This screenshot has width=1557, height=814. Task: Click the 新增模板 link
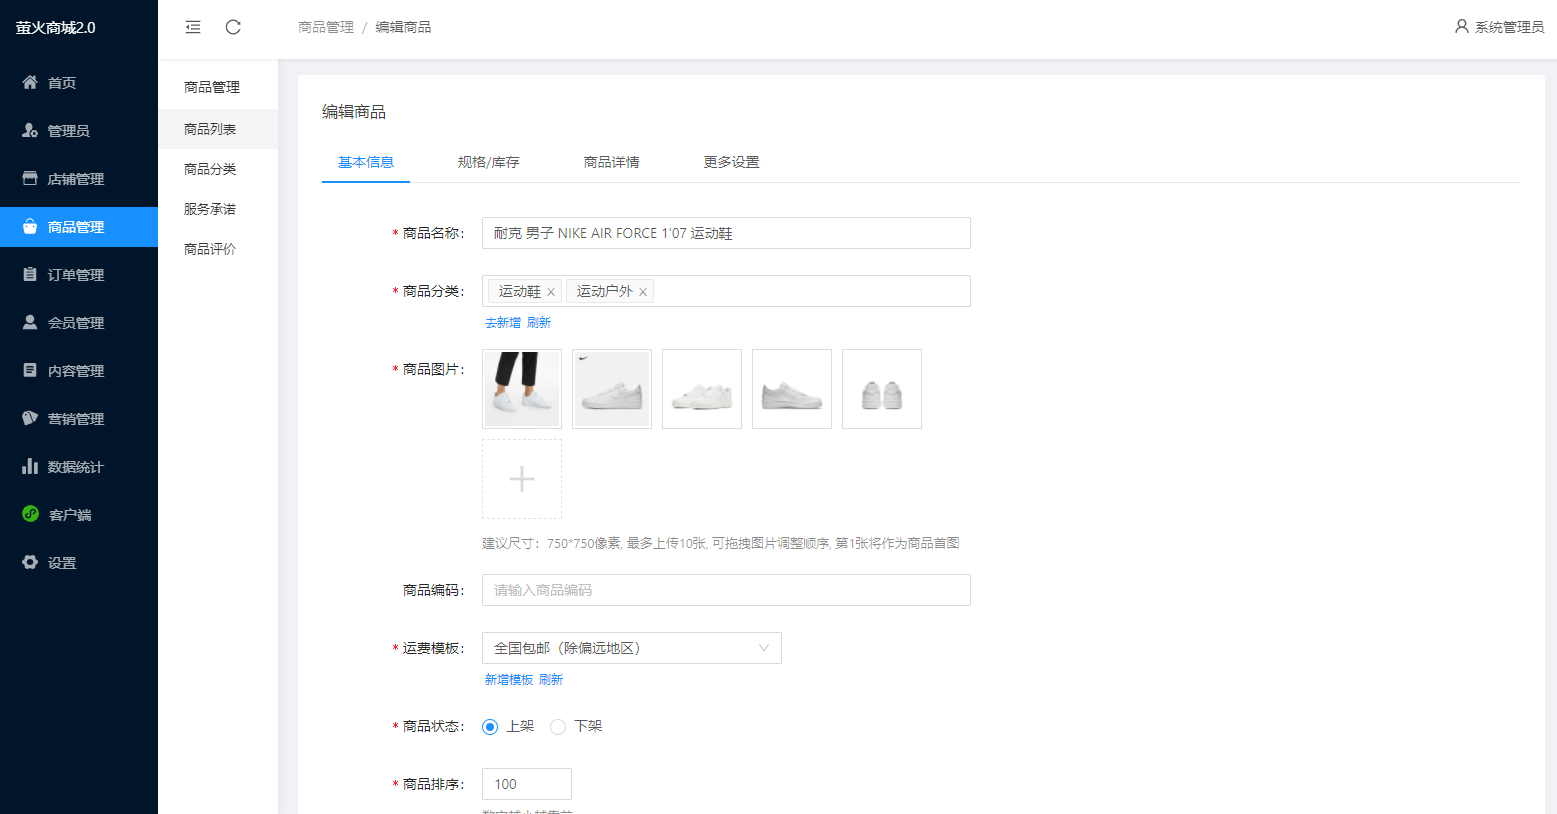pos(508,680)
